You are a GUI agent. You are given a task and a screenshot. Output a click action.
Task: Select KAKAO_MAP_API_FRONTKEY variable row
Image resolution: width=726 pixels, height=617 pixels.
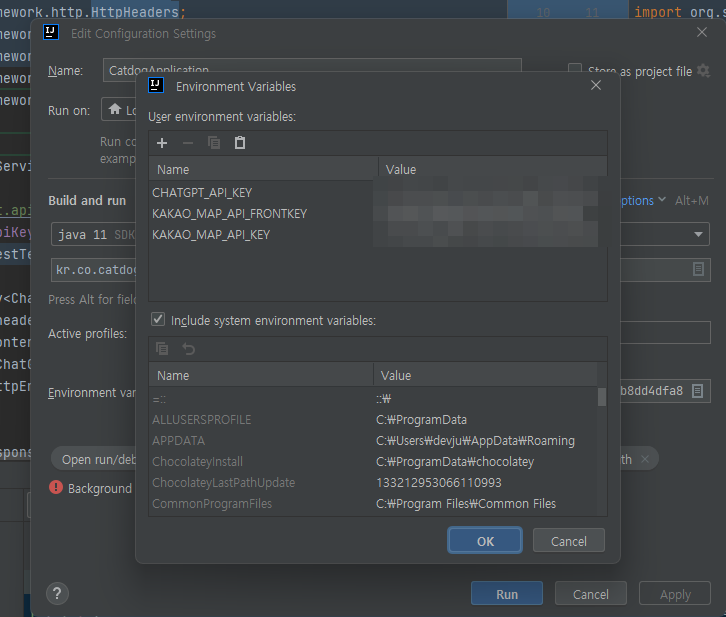tap(377, 213)
